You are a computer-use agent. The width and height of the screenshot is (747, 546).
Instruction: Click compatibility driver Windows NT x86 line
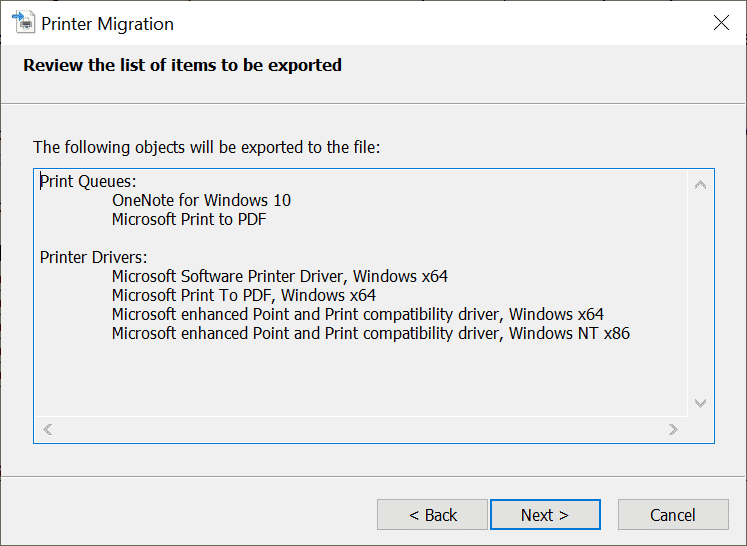pos(371,334)
